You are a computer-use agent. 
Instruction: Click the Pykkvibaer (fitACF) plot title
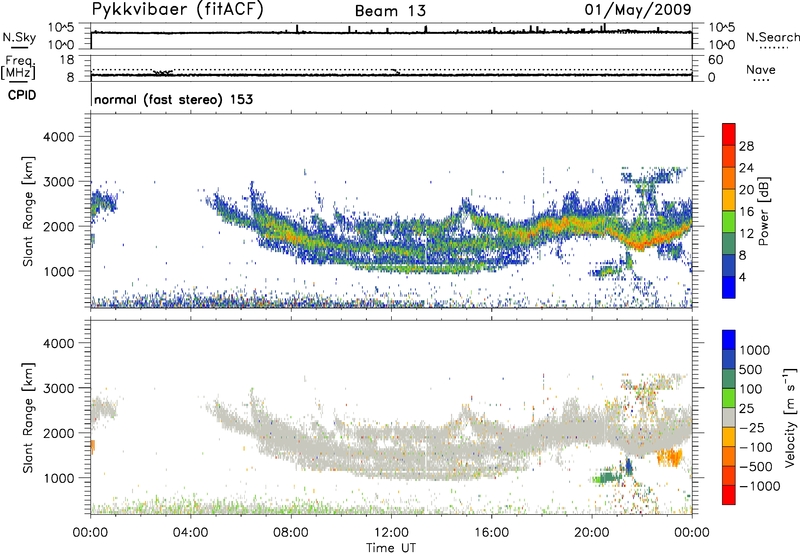tap(178, 10)
